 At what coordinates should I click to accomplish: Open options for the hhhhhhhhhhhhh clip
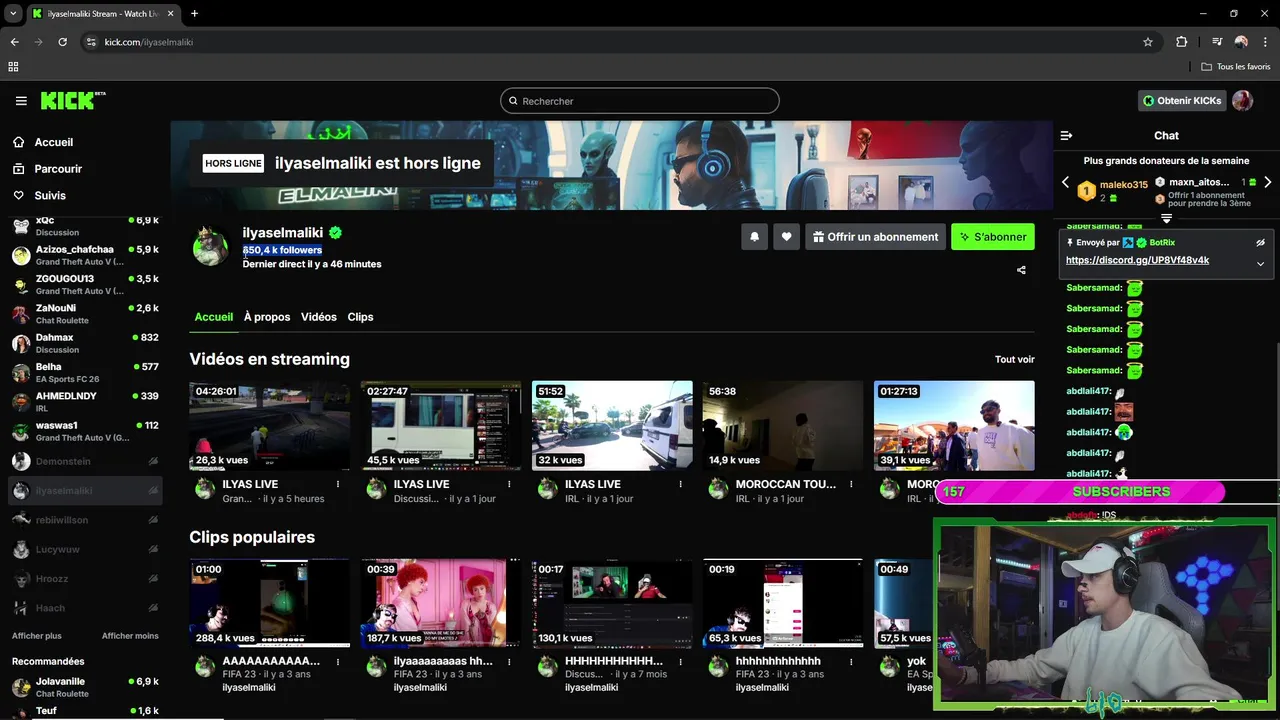(x=852, y=661)
